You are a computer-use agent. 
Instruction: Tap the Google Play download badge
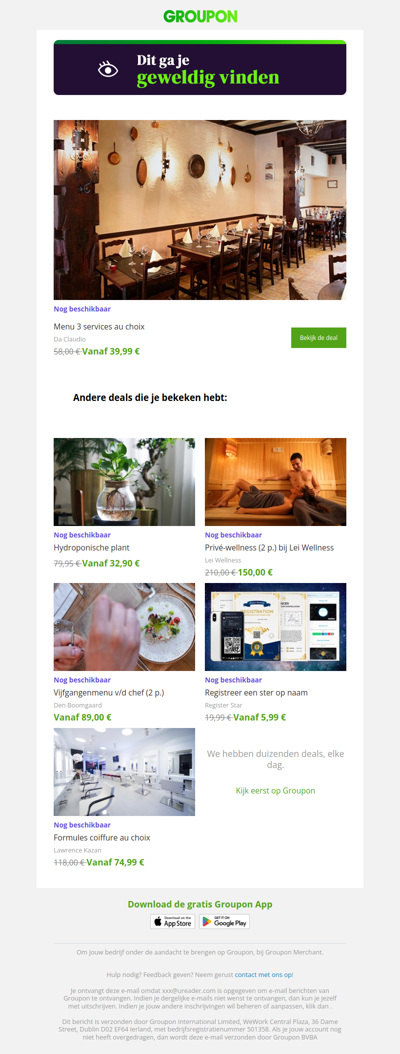pos(225,922)
